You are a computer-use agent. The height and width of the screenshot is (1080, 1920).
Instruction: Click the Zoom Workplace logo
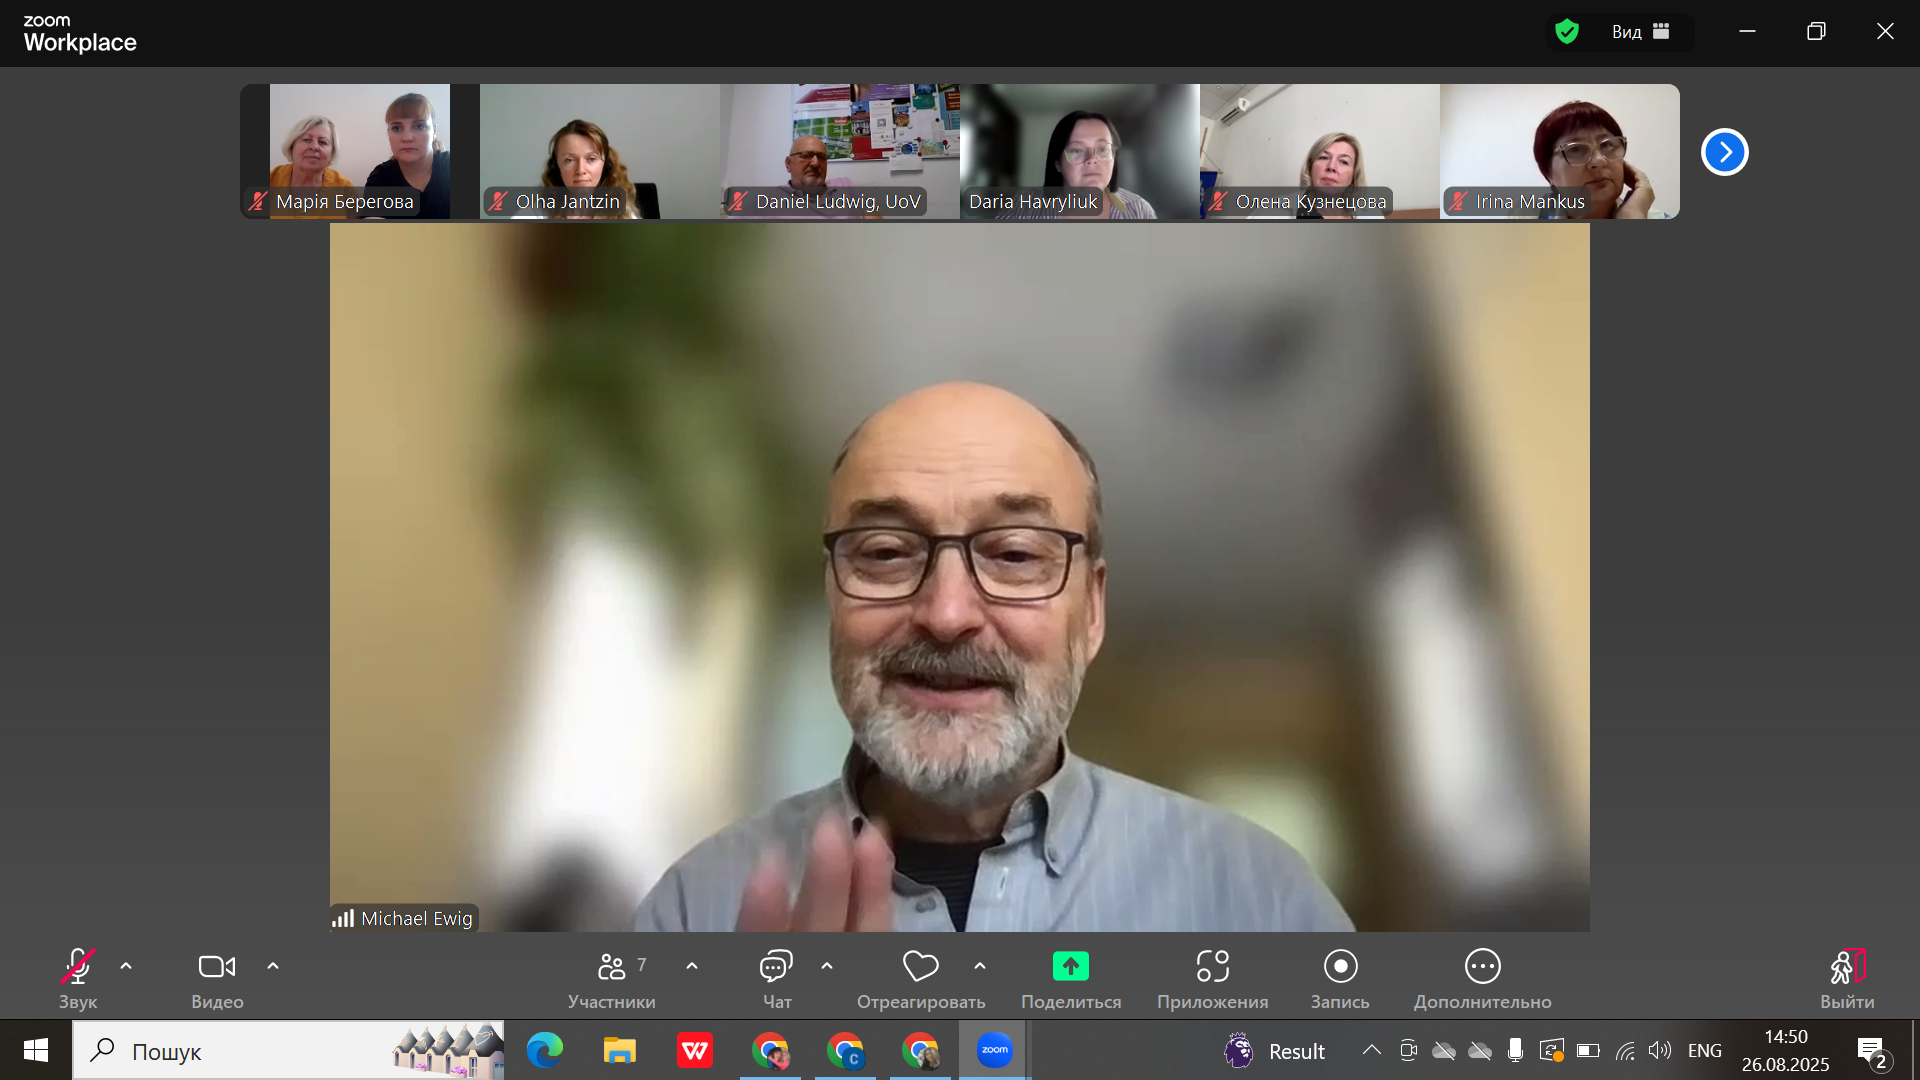click(x=80, y=34)
